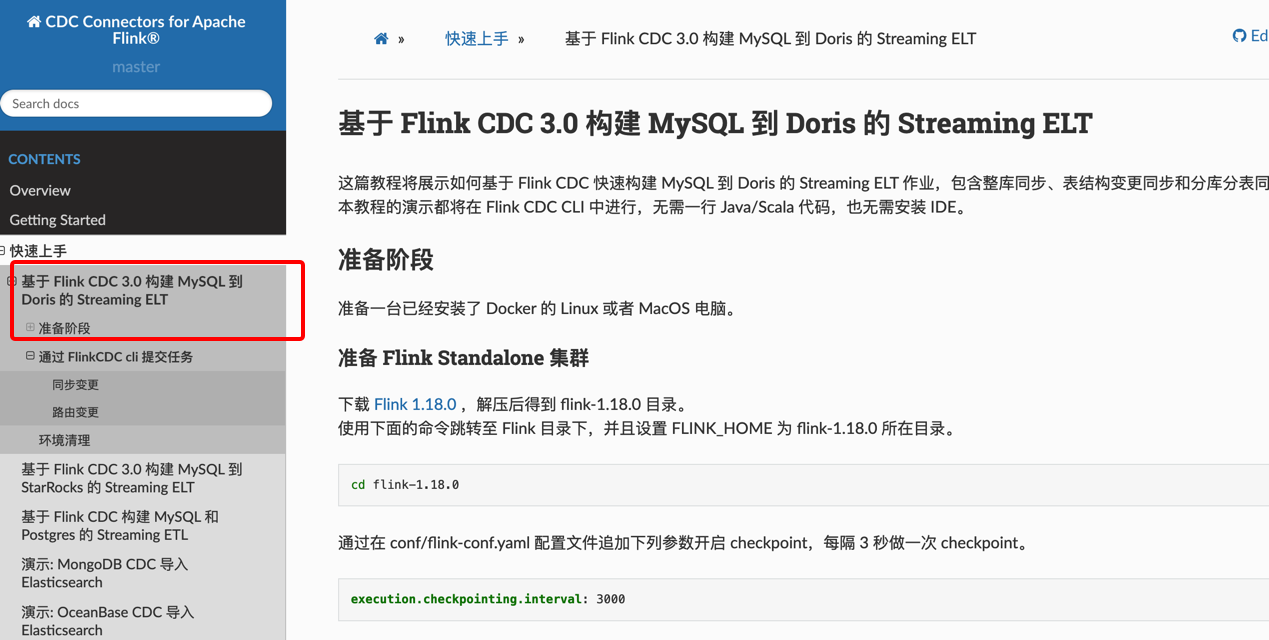Expand the 准备阶段 section with its plus icon
Screen dimensions: 1269x640
[30, 327]
